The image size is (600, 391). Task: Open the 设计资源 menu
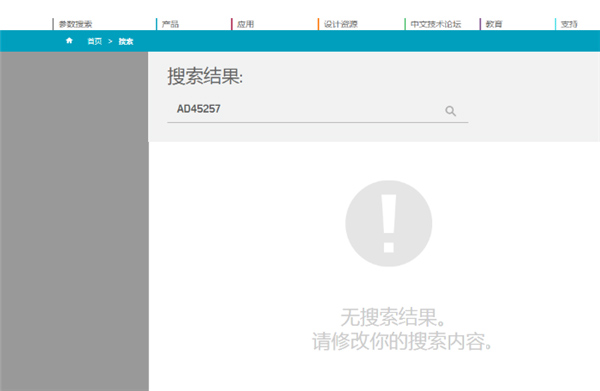point(341,24)
